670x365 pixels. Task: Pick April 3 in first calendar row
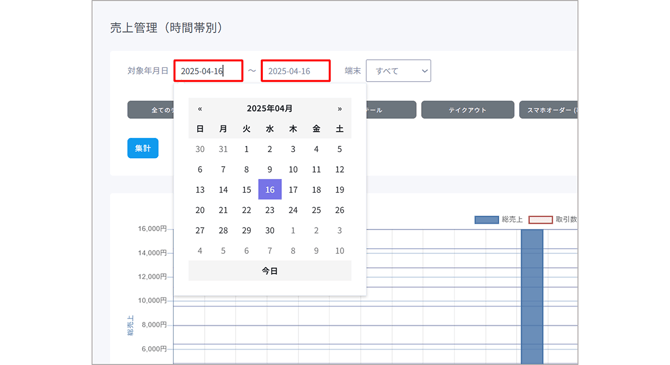[x=293, y=149]
